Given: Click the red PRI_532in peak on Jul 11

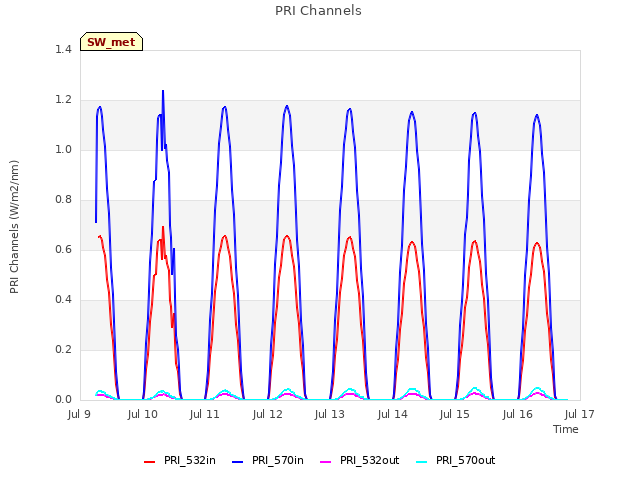Looking at the screenshot, I should pos(224,236).
